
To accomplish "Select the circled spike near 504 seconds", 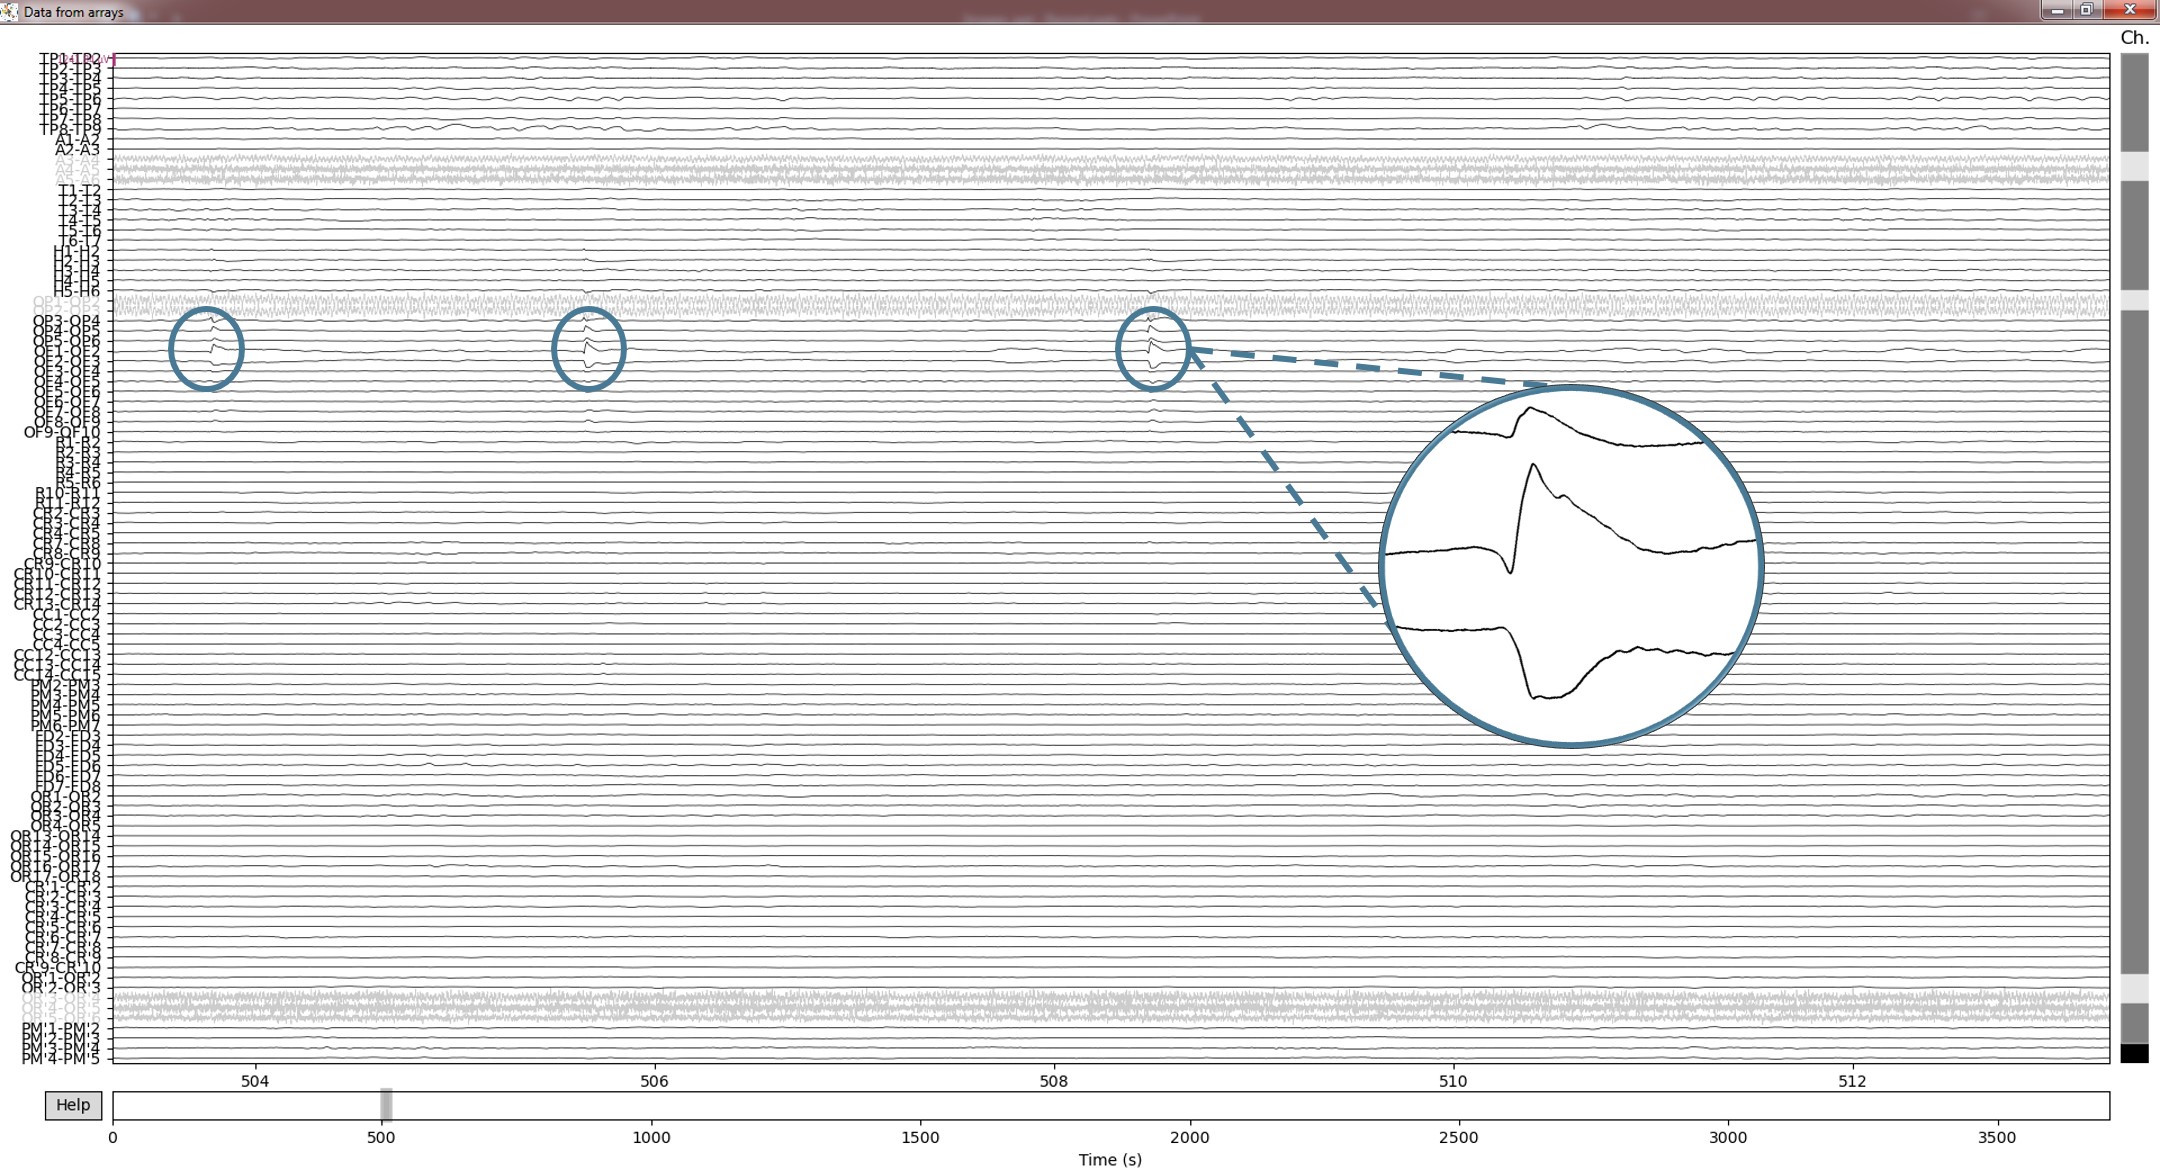I will coord(206,349).
